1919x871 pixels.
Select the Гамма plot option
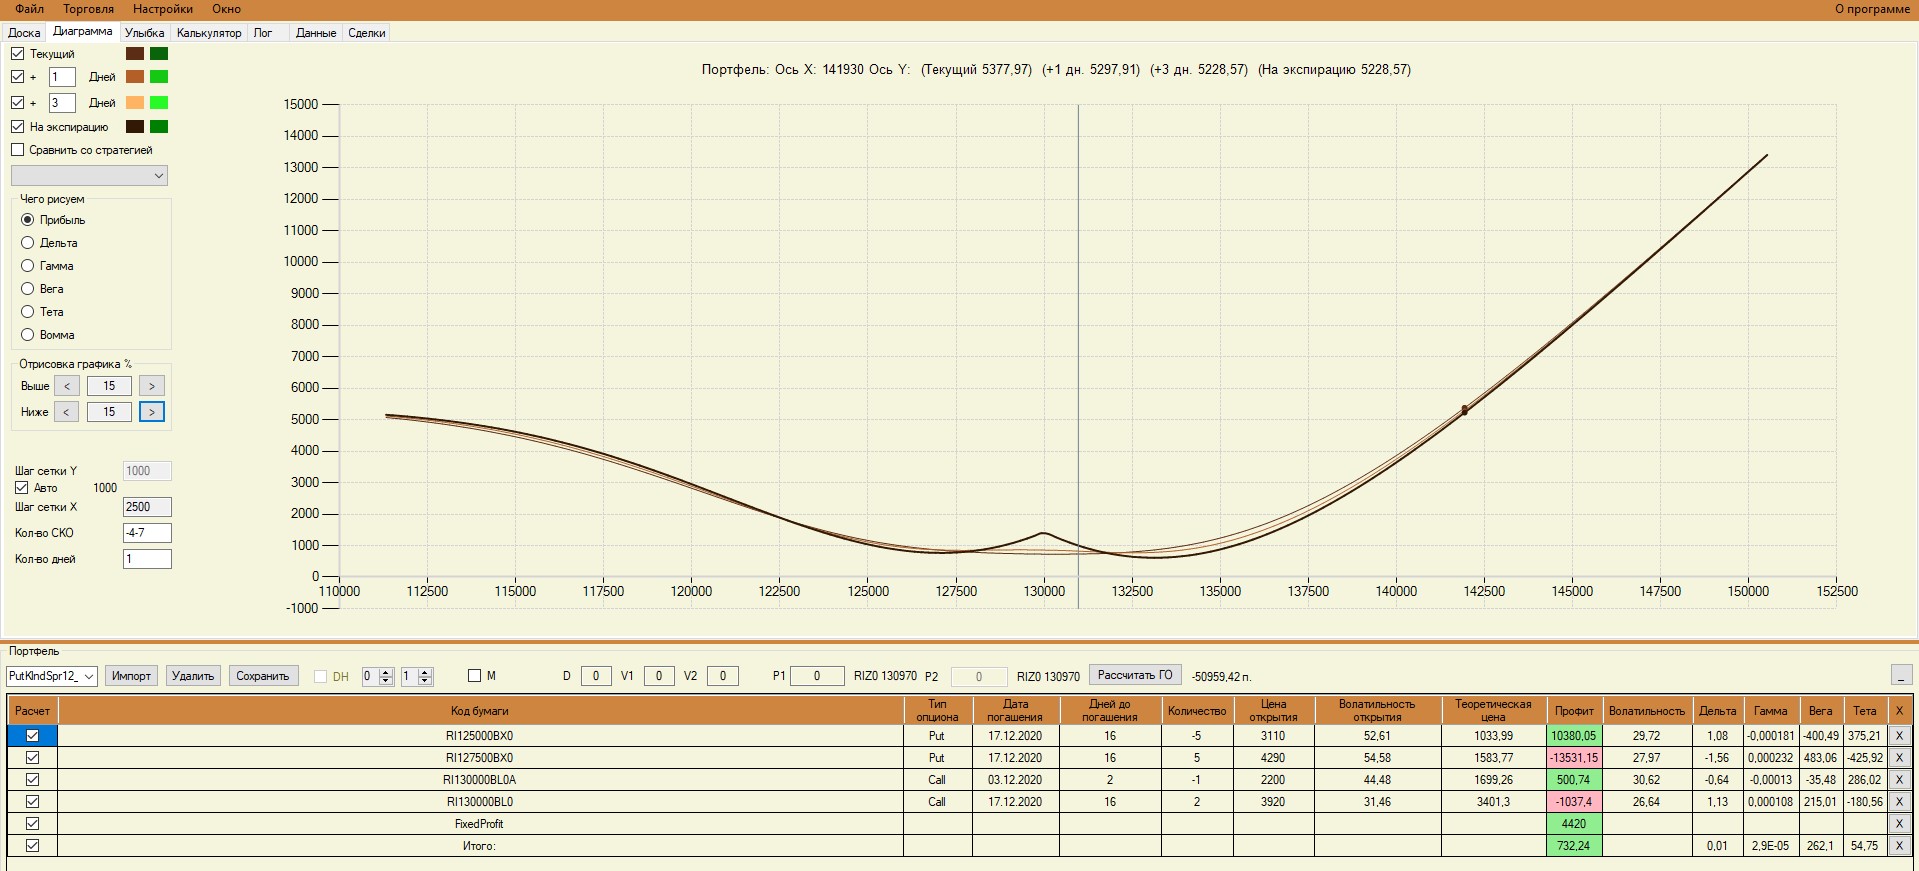(28, 266)
